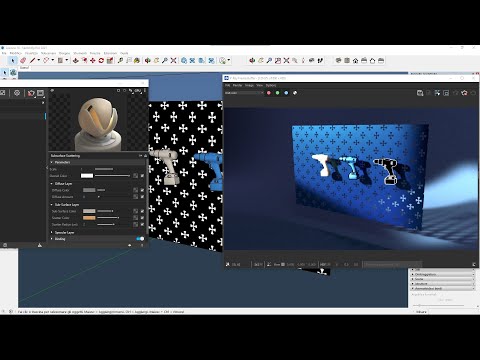
Task: Click the Position Camera tool
Action: pos(303,61)
